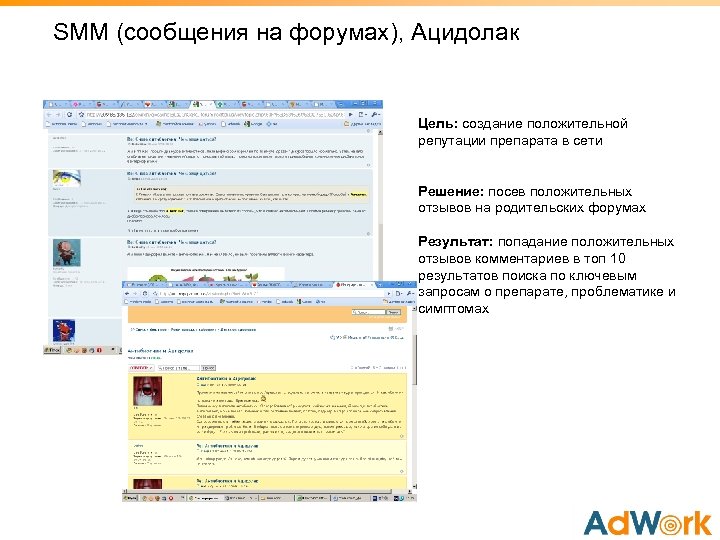
Task: Open the page menu in upper browser window
Action: [363, 114]
